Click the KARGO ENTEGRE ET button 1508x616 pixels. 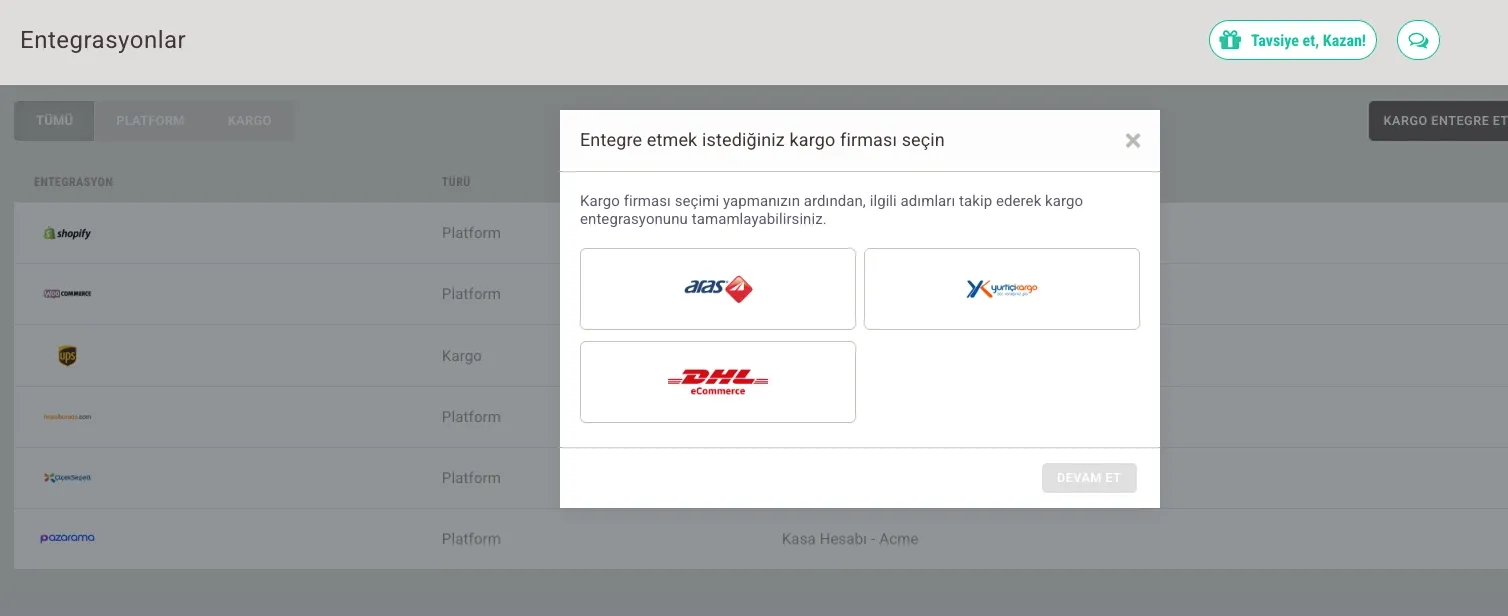tap(1440, 121)
